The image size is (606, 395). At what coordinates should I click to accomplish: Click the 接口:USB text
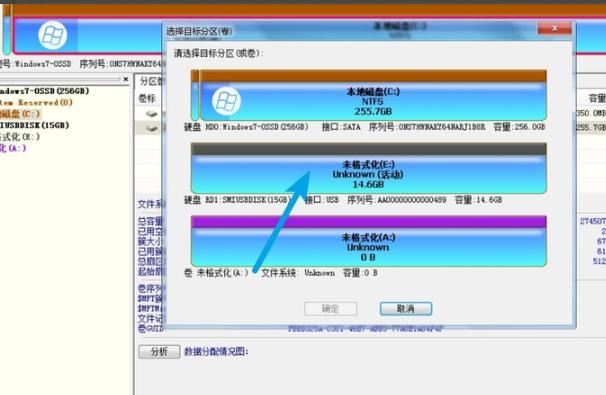tap(322, 200)
